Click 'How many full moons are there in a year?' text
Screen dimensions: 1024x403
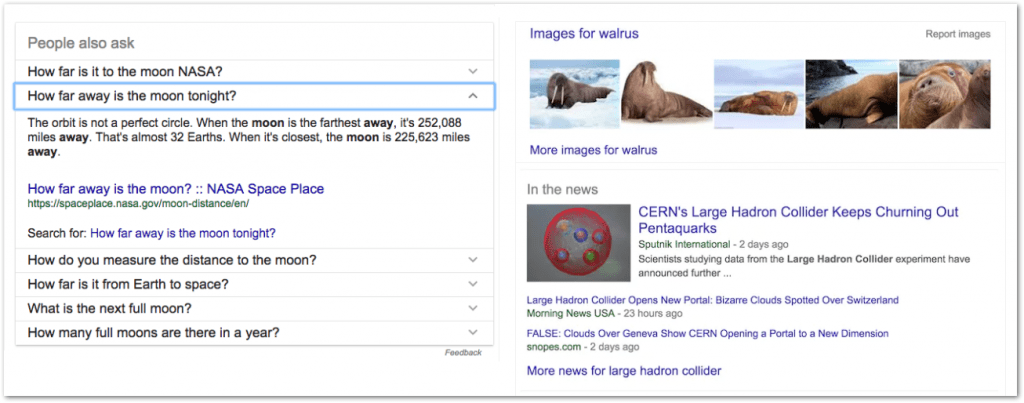click(x=153, y=332)
